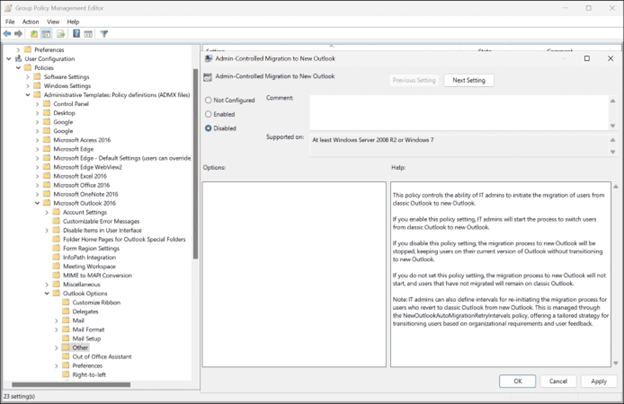Click the Cancel button
624x404 pixels.
(558, 381)
